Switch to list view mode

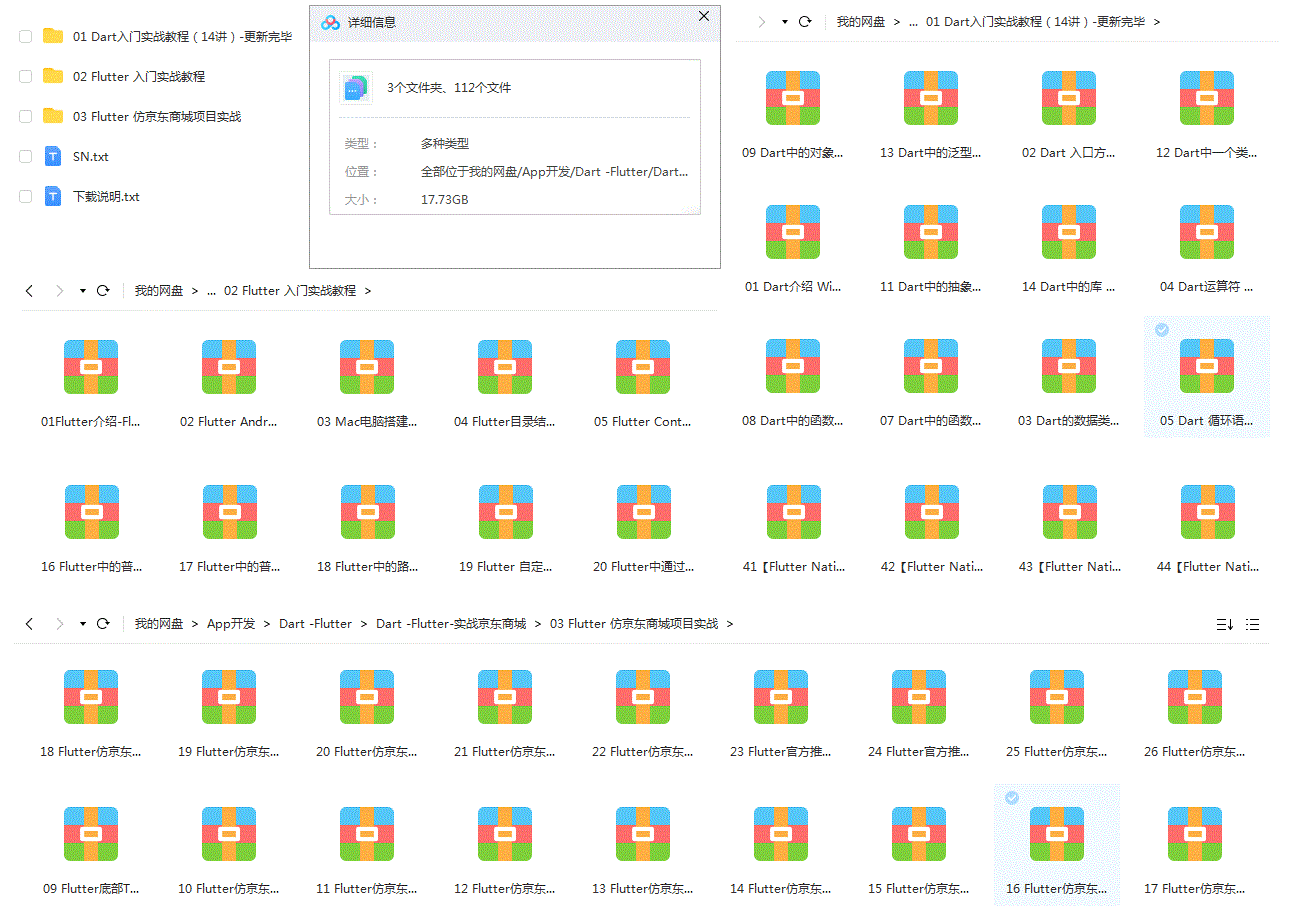click(1252, 624)
